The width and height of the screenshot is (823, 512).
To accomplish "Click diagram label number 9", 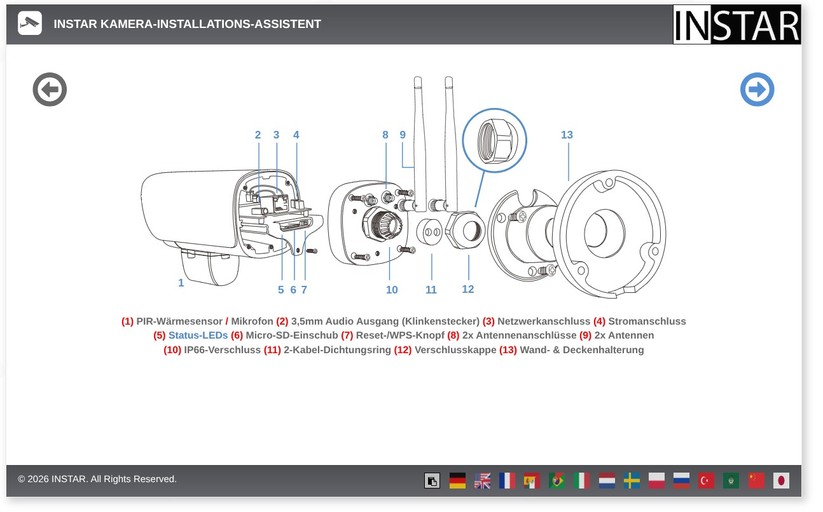I will coord(403,135).
